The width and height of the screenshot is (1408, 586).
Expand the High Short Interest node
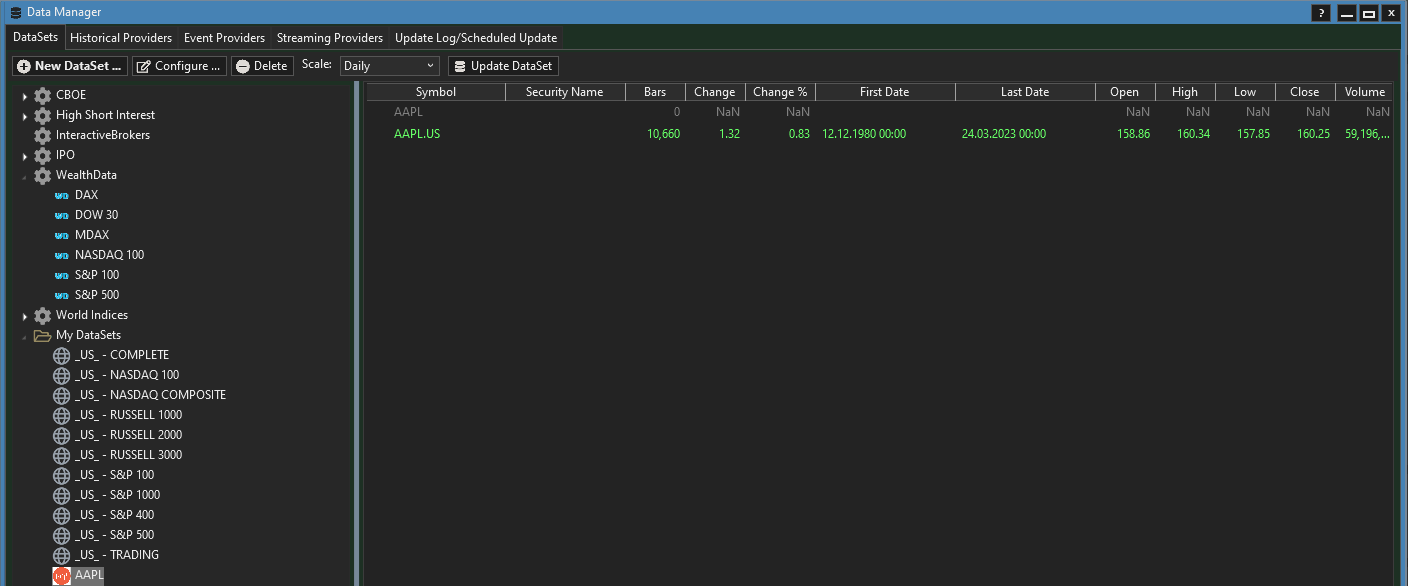coord(25,116)
